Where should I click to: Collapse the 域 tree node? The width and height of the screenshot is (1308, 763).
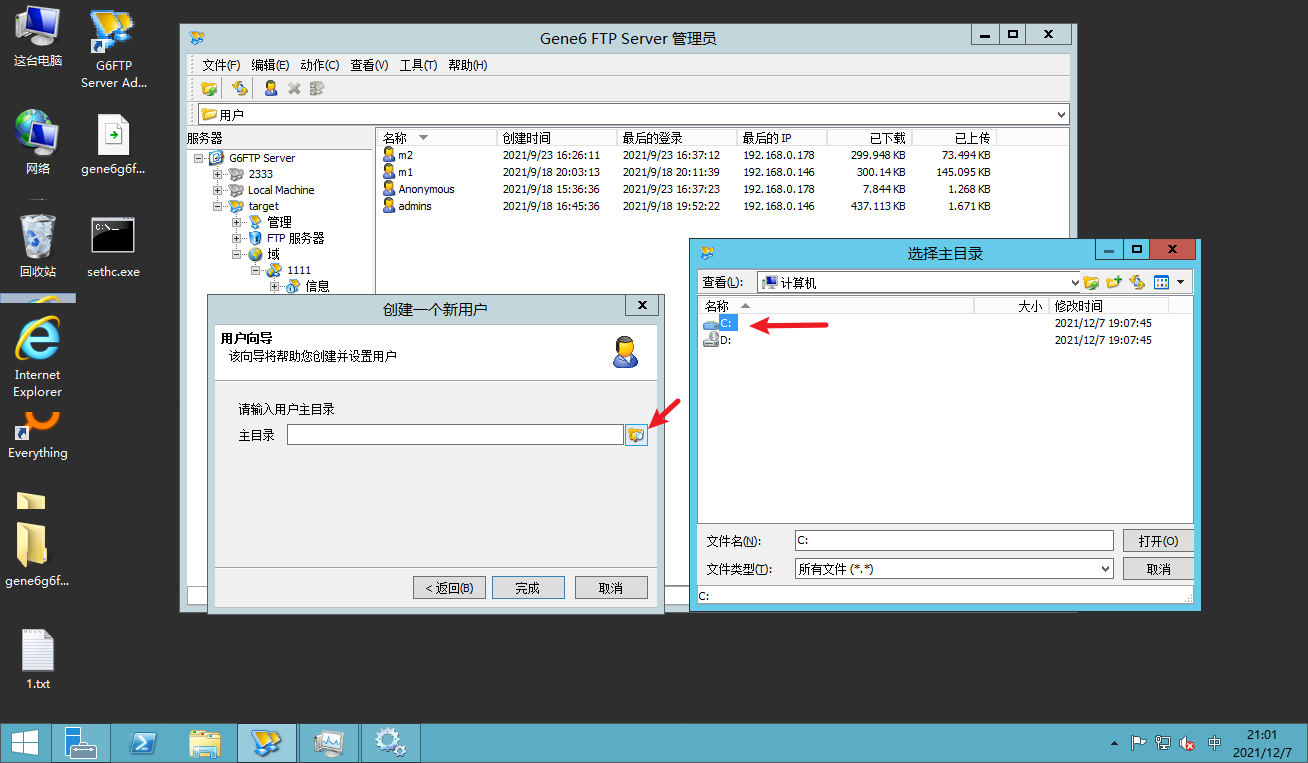(x=236, y=254)
